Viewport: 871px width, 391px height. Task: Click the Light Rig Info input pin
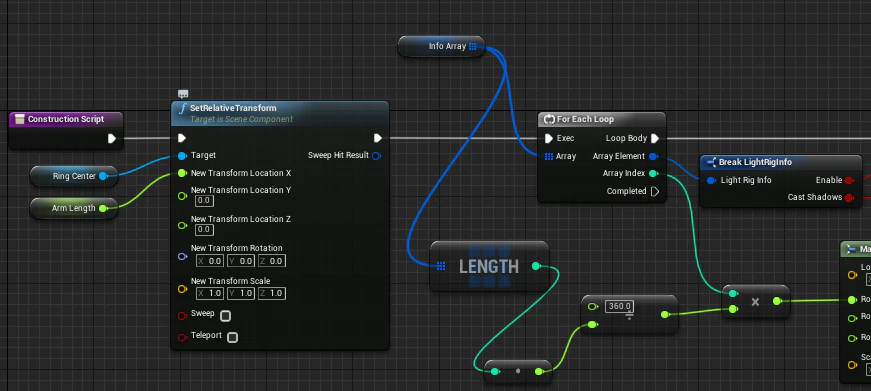(711, 181)
